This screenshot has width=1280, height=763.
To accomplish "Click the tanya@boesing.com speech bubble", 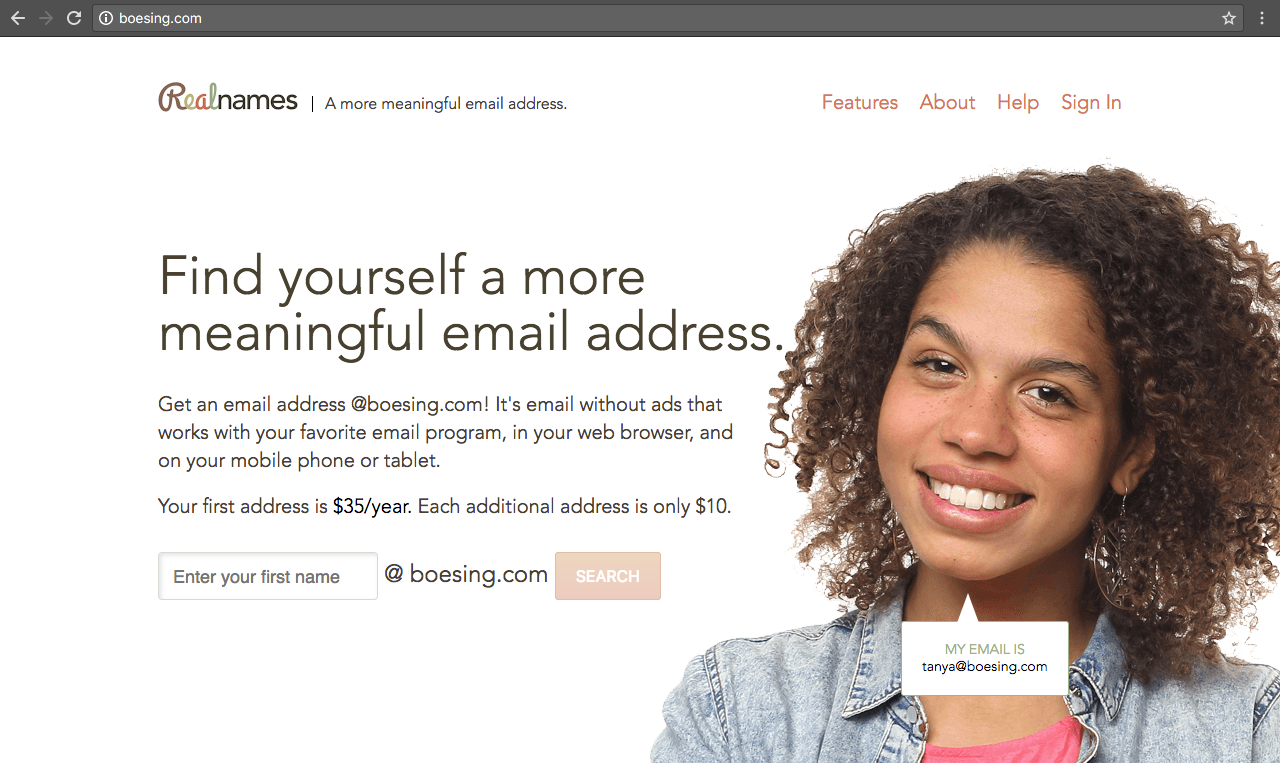I will 985,657.
